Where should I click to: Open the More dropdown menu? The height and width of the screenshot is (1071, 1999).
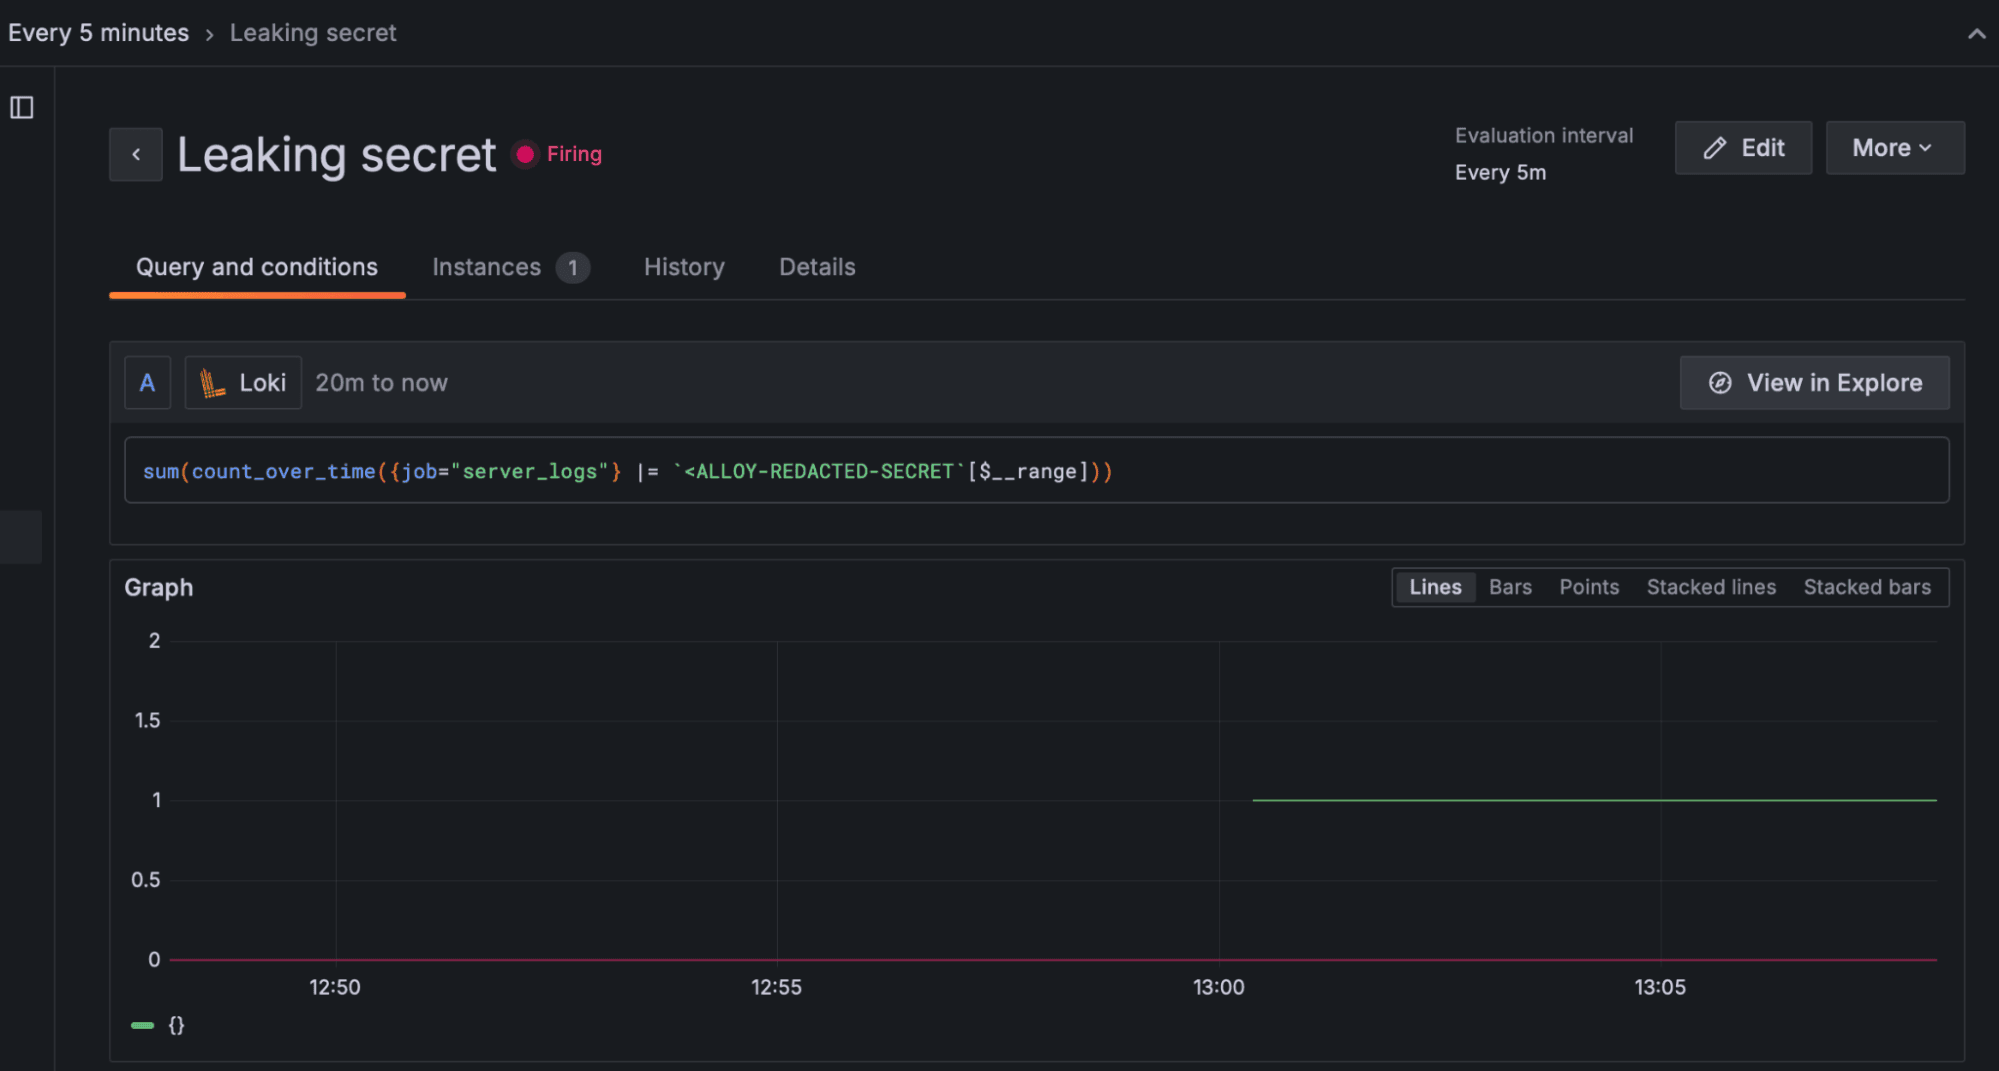[x=1894, y=147]
